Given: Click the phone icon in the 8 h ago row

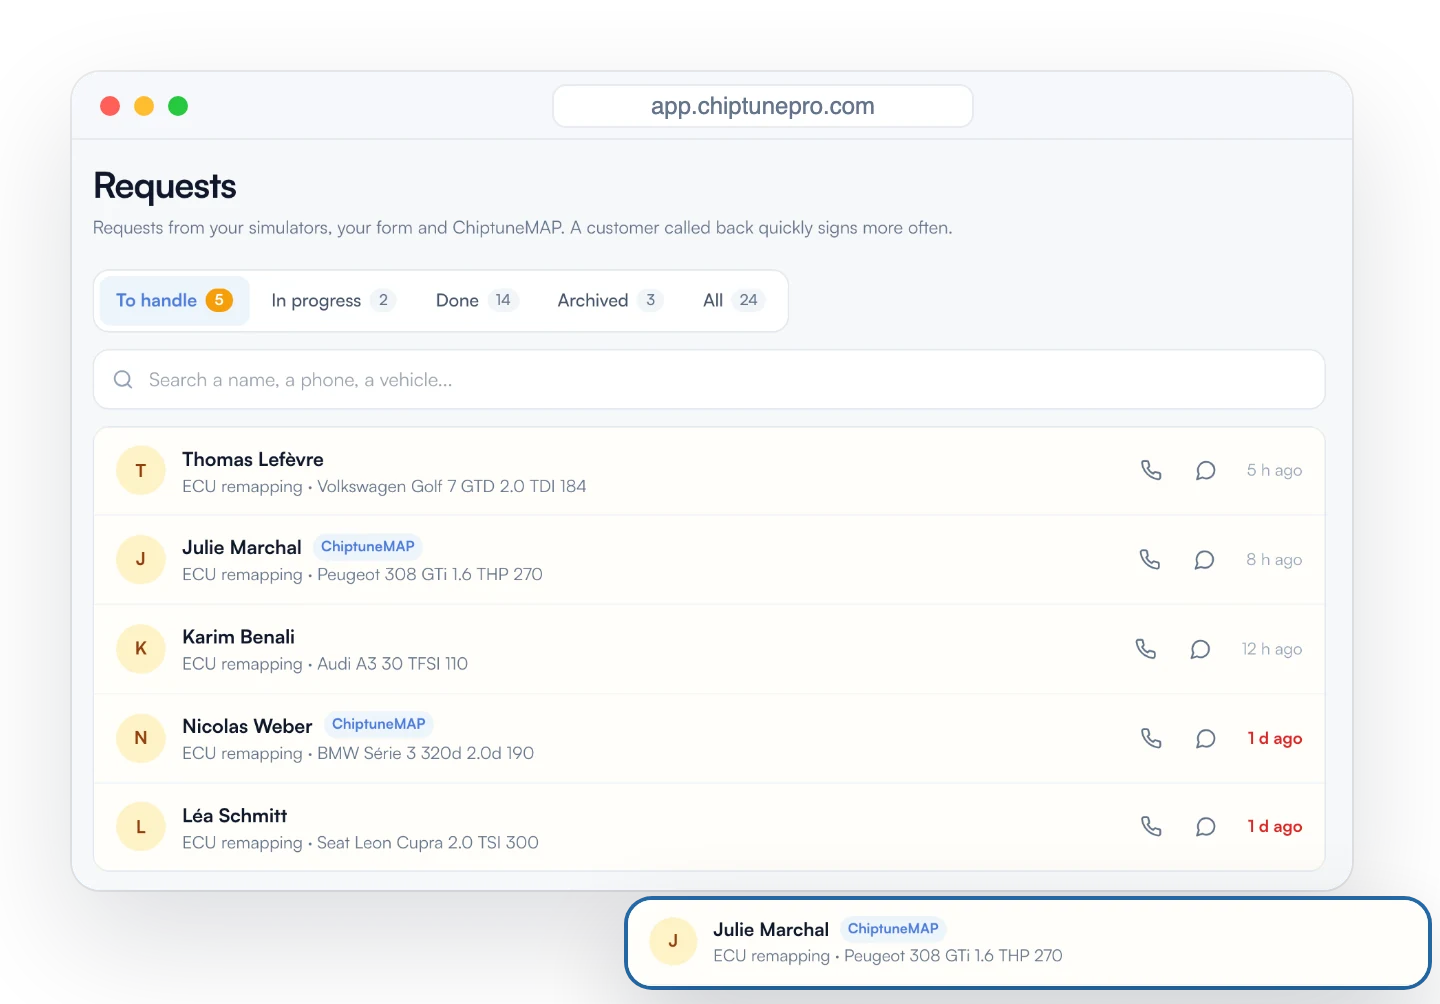Looking at the screenshot, I should pos(1150,560).
